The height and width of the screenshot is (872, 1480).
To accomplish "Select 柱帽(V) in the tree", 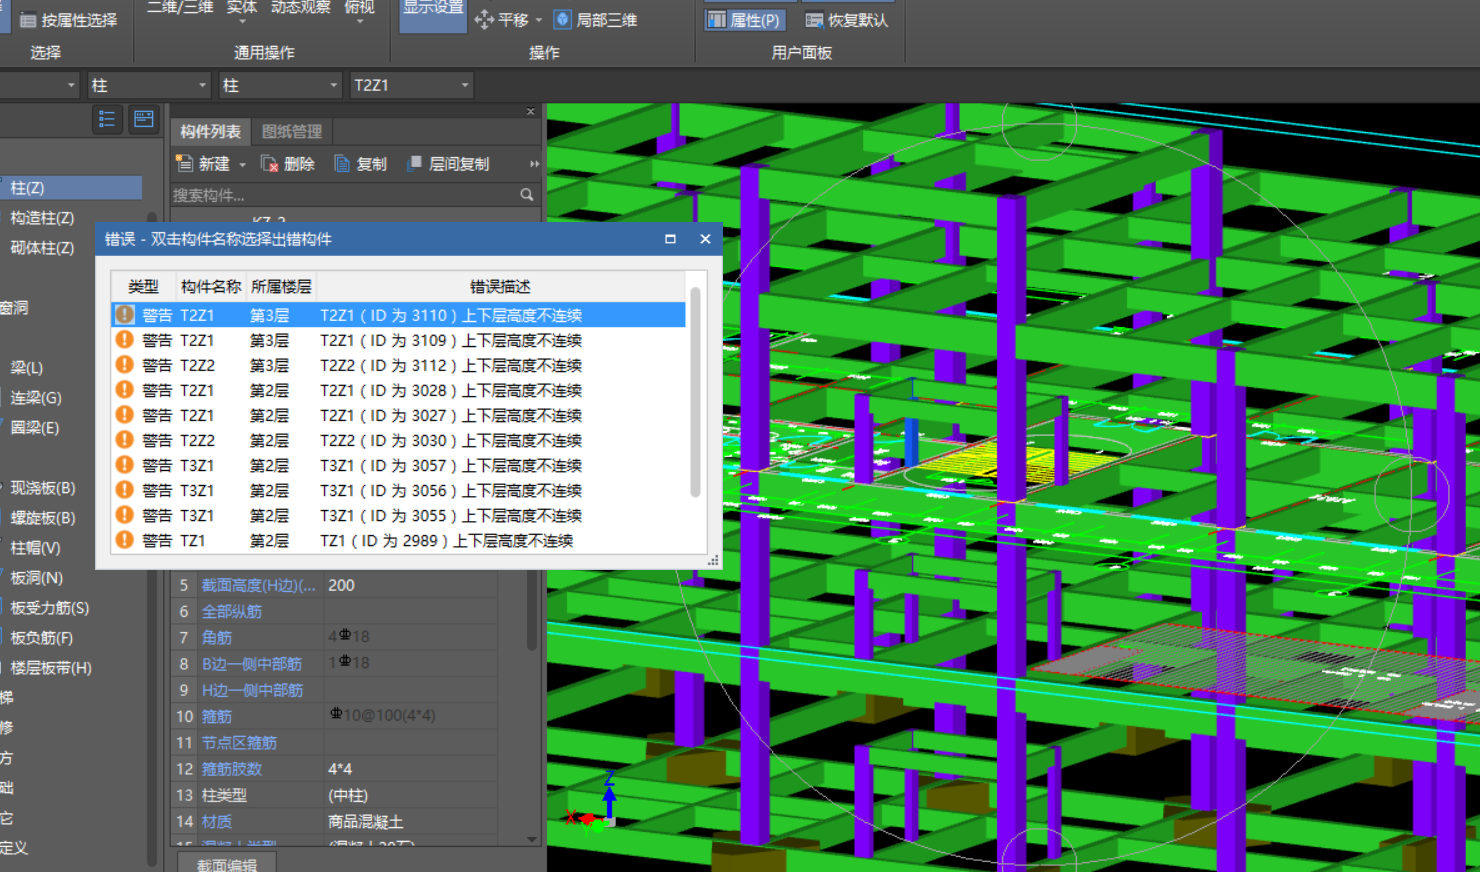I will click(x=35, y=548).
